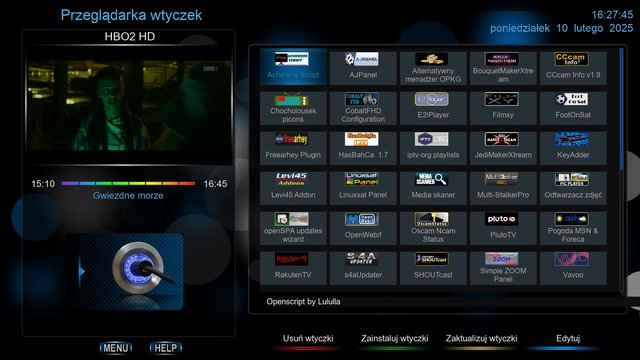The width and height of the screenshot is (640, 360).
Task: Click the HELP button
Action: tap(166, 348)
